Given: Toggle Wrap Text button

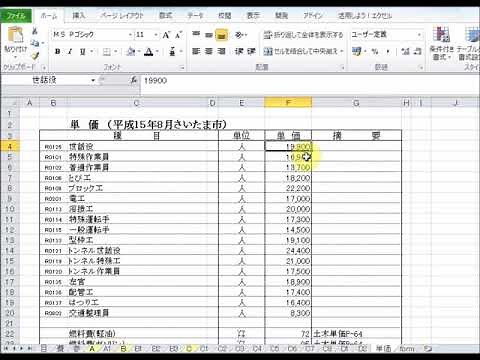Looking at the screenshot, I should 303,35.
